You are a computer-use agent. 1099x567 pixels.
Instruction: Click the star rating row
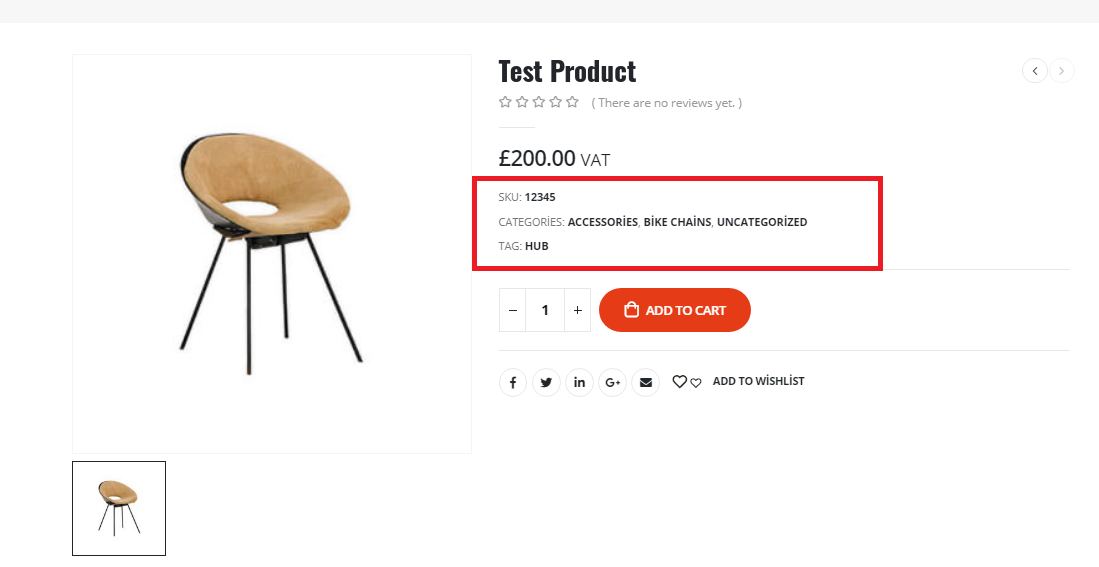click(539, 102)
